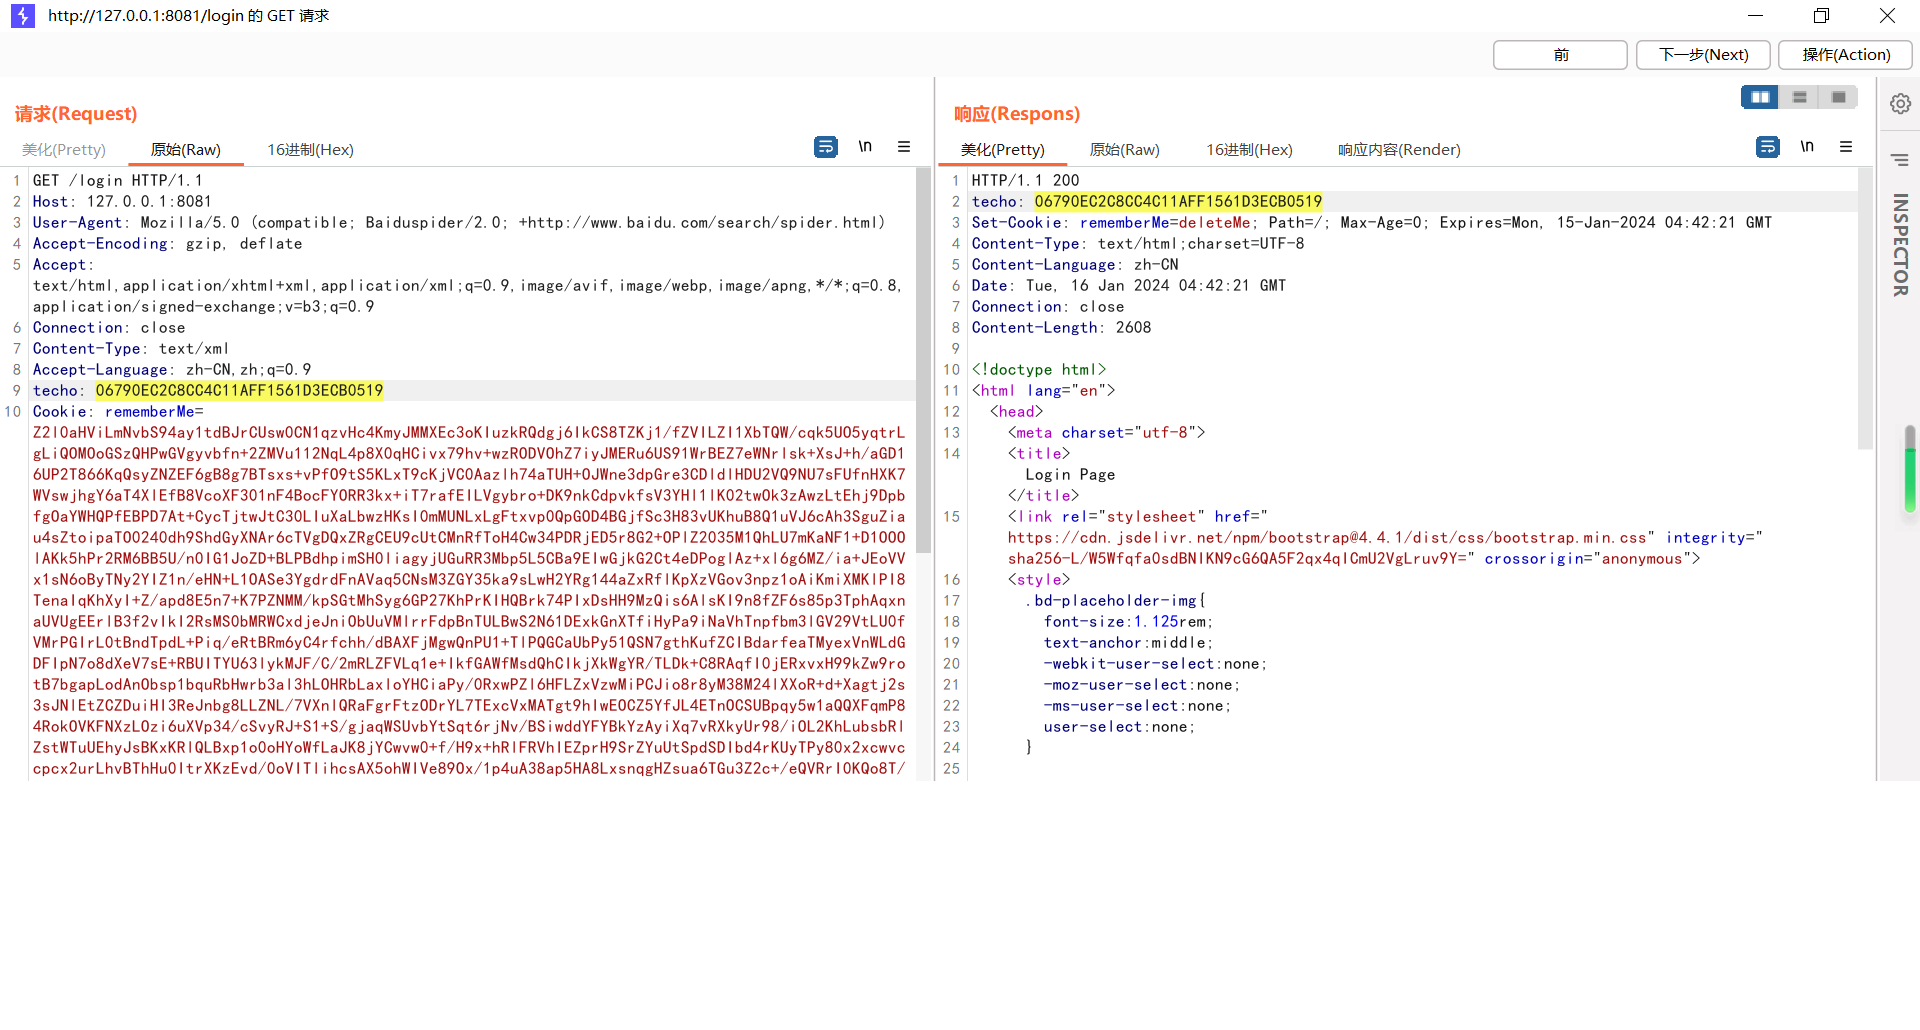
Task: Switch Request view to 美化(Pretty) tab
Action: [x=64, y=150]
